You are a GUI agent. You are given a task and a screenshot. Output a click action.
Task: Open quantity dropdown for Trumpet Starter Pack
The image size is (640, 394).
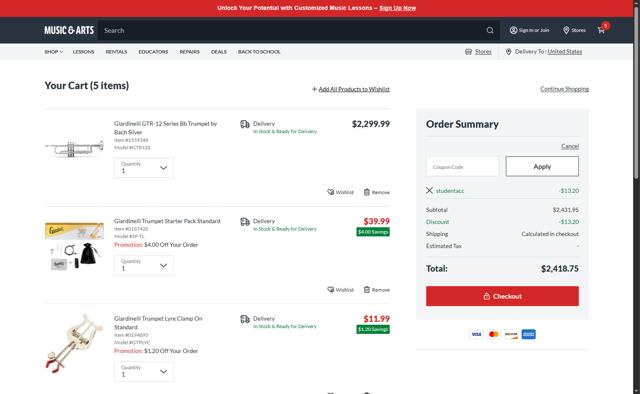pos(144,265)
